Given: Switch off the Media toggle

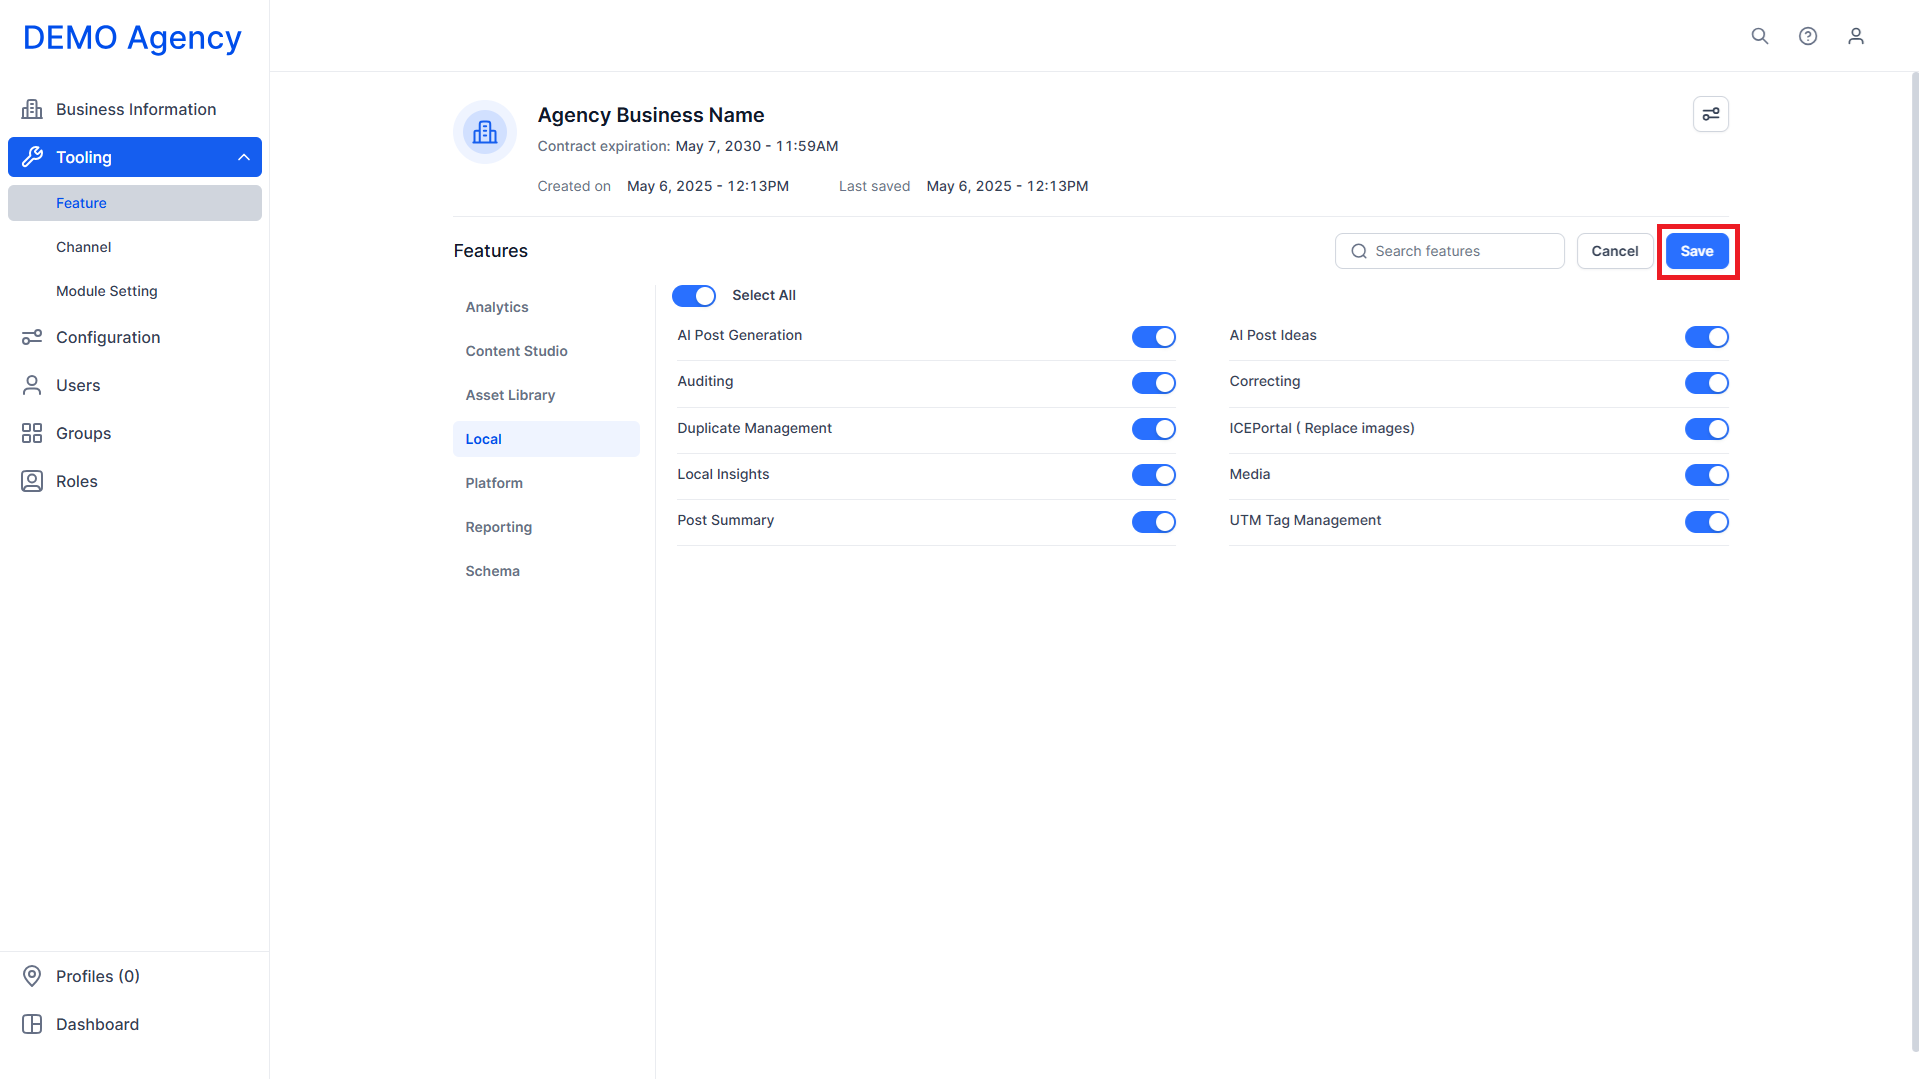Looking at the screenshot, I should [1706, 475].
